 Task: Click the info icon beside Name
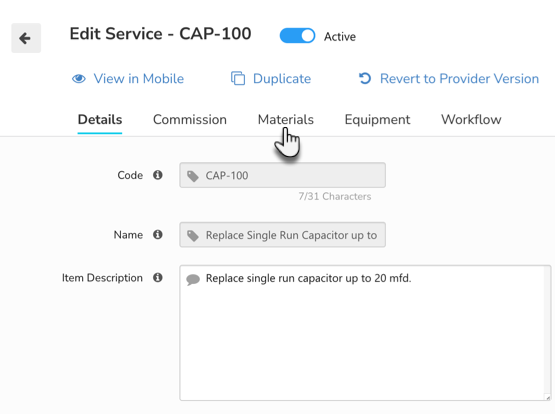point(158,234)
